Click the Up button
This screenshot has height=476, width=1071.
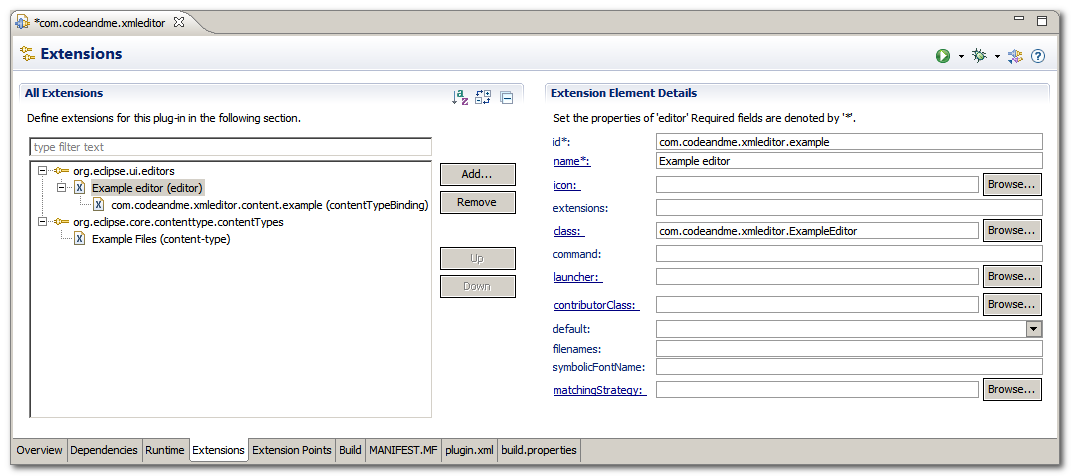point(477,259)
